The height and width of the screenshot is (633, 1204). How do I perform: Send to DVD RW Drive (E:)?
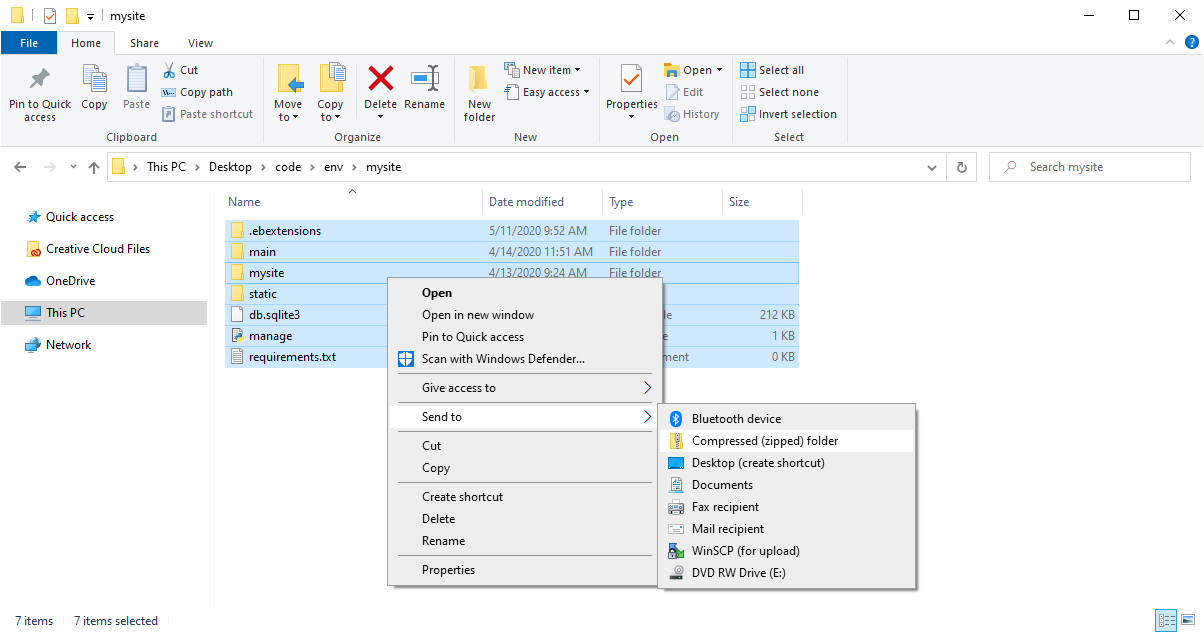click(786, 573)
